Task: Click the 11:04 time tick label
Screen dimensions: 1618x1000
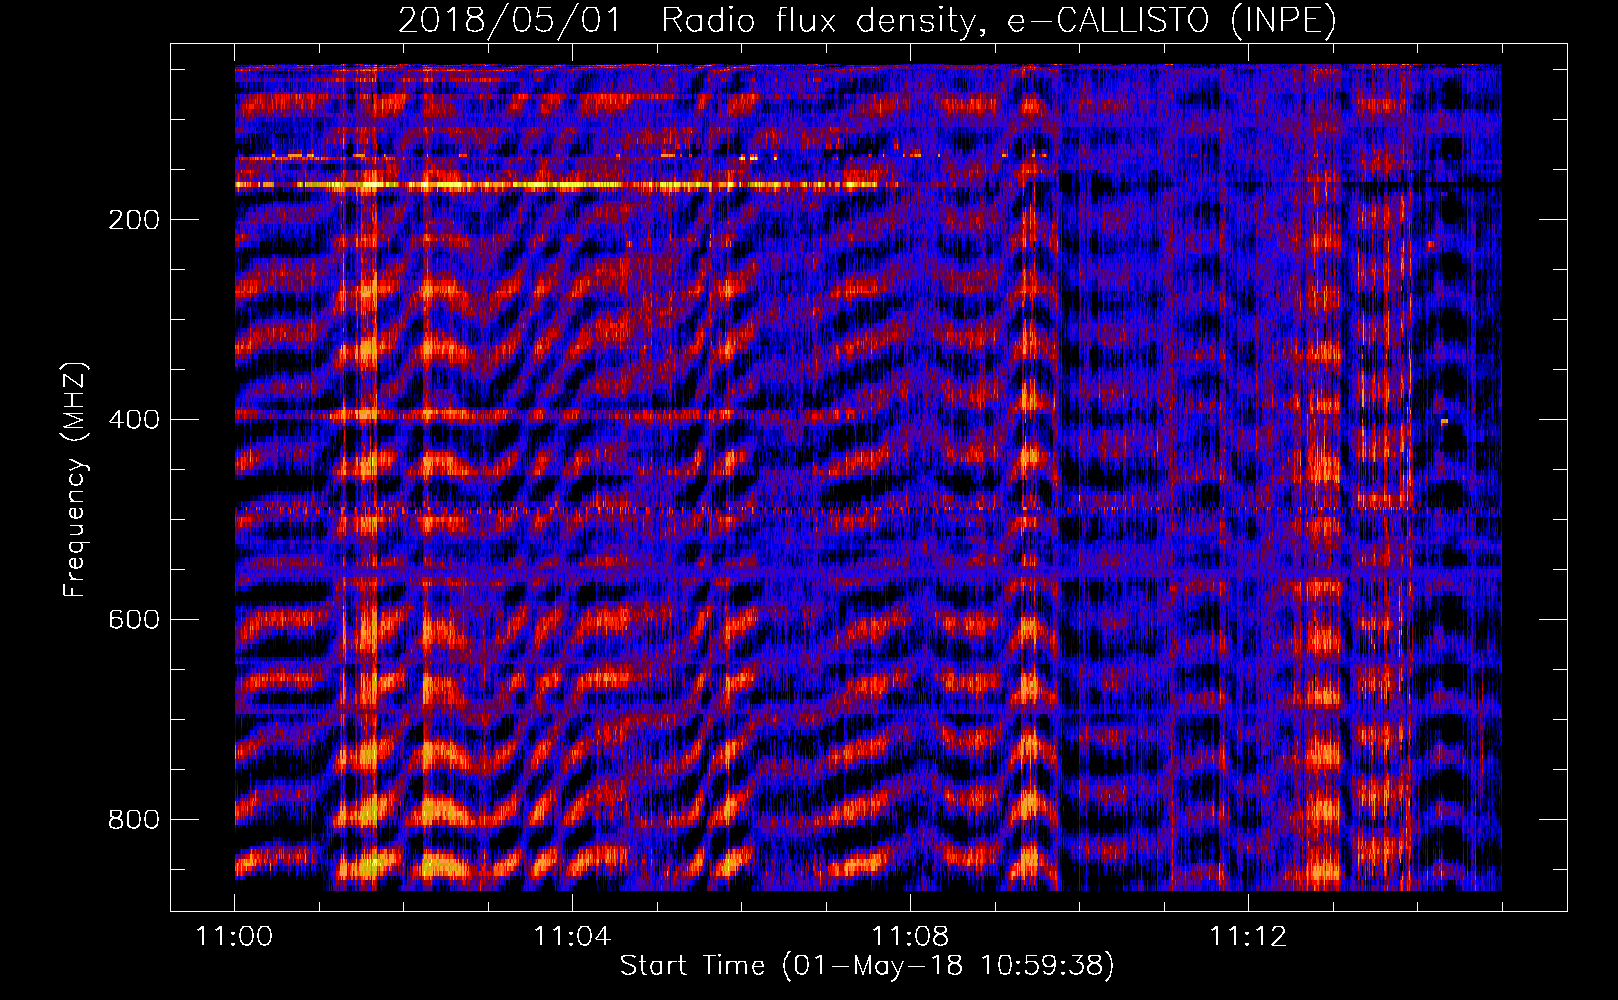Action: tap(572, 937)
